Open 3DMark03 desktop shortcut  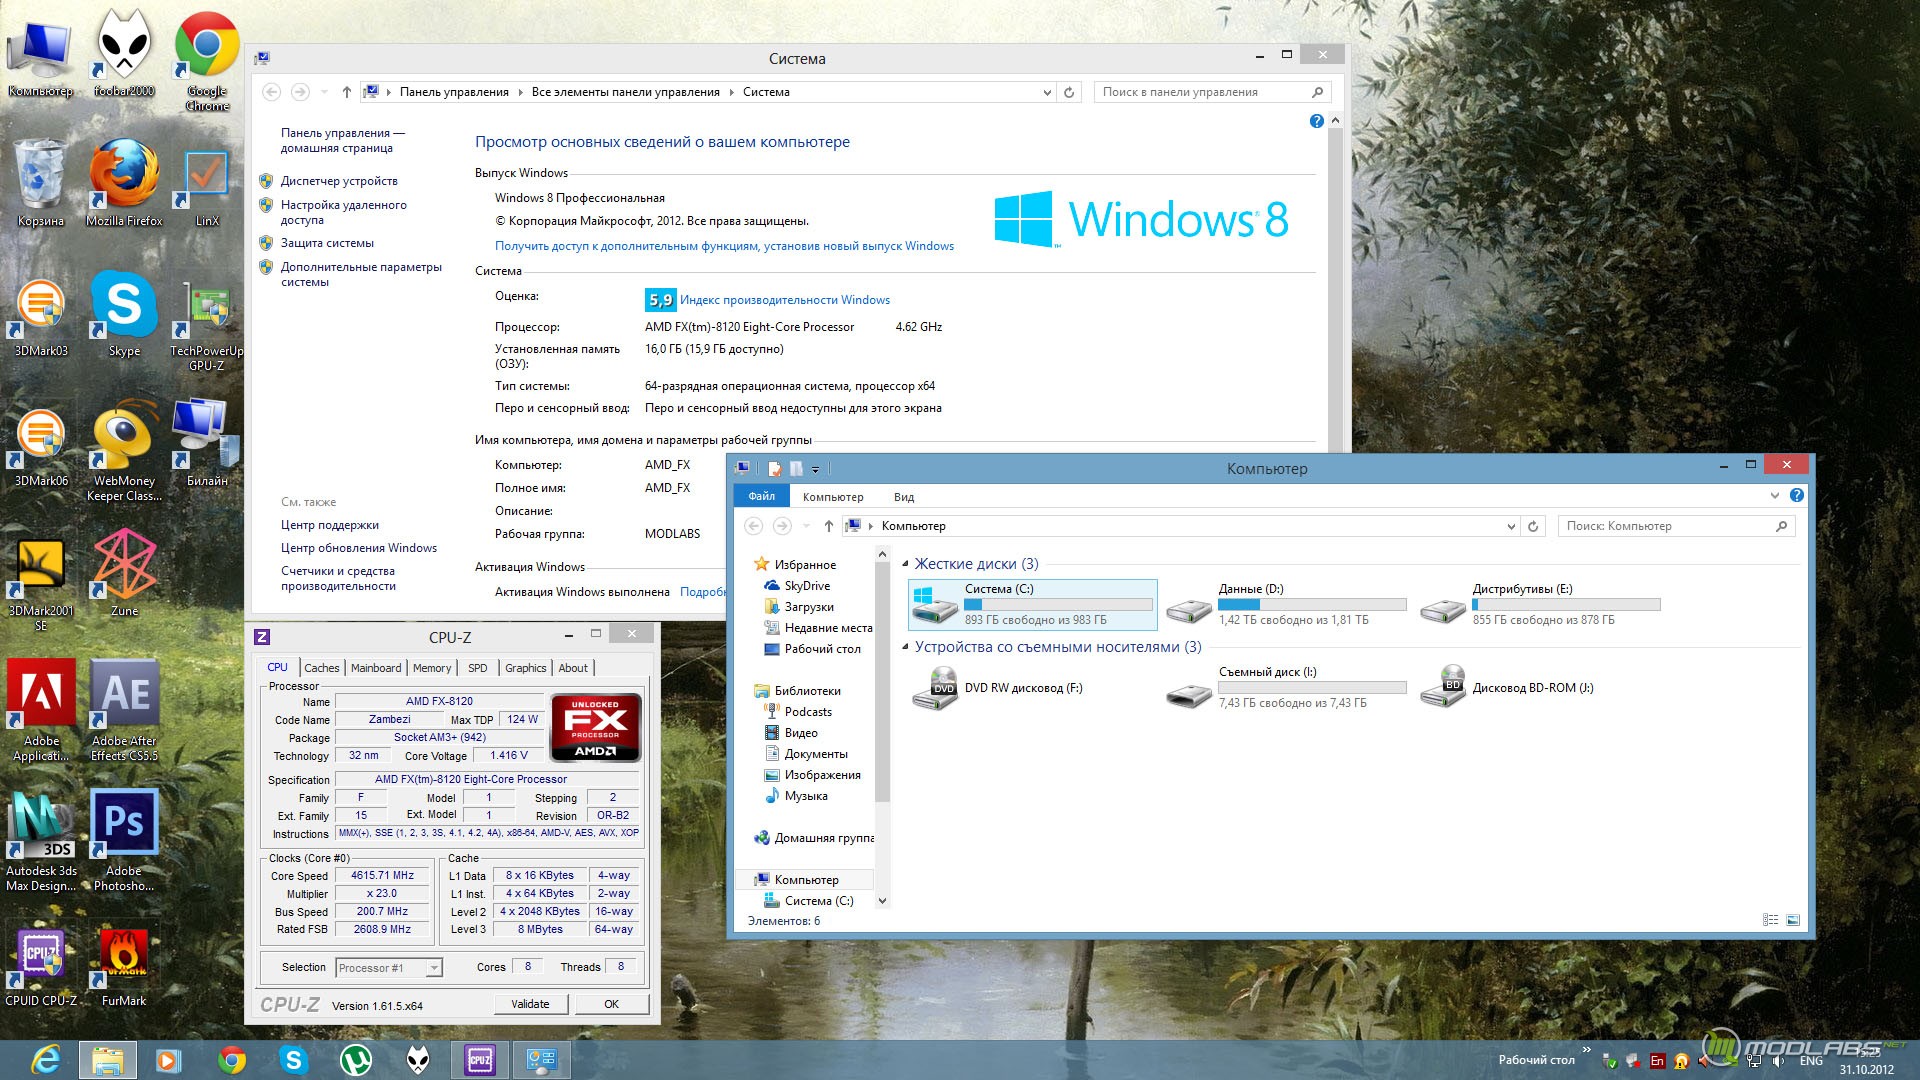tap(41, 318)
